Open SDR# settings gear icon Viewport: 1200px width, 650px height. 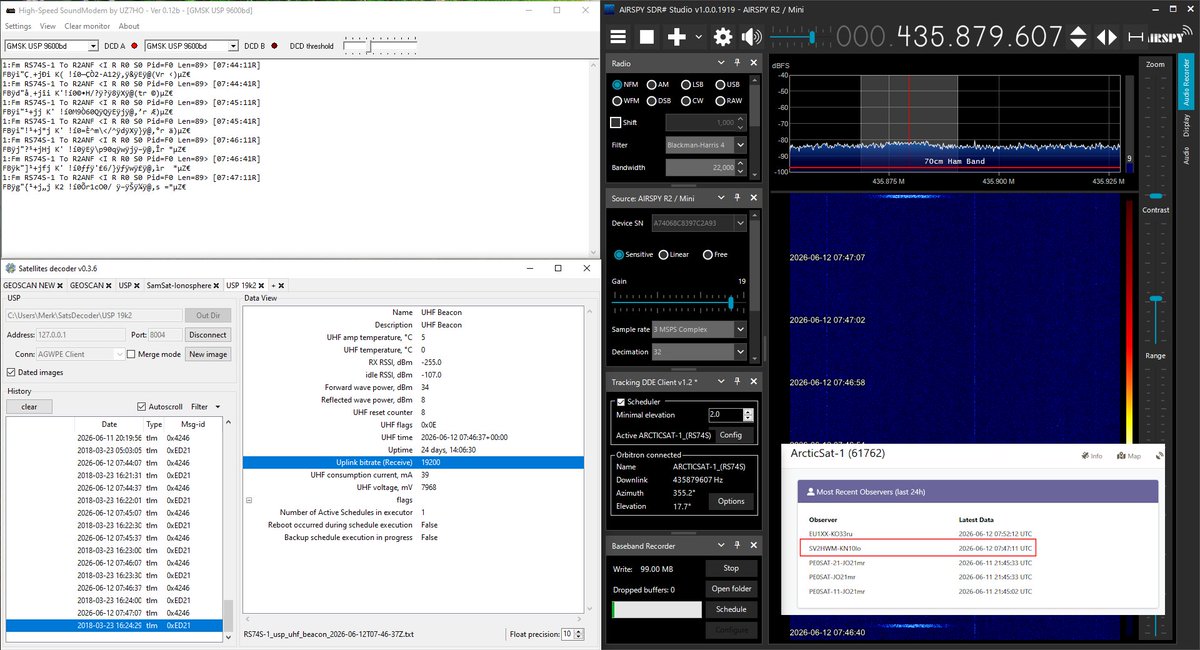[723, 37]
